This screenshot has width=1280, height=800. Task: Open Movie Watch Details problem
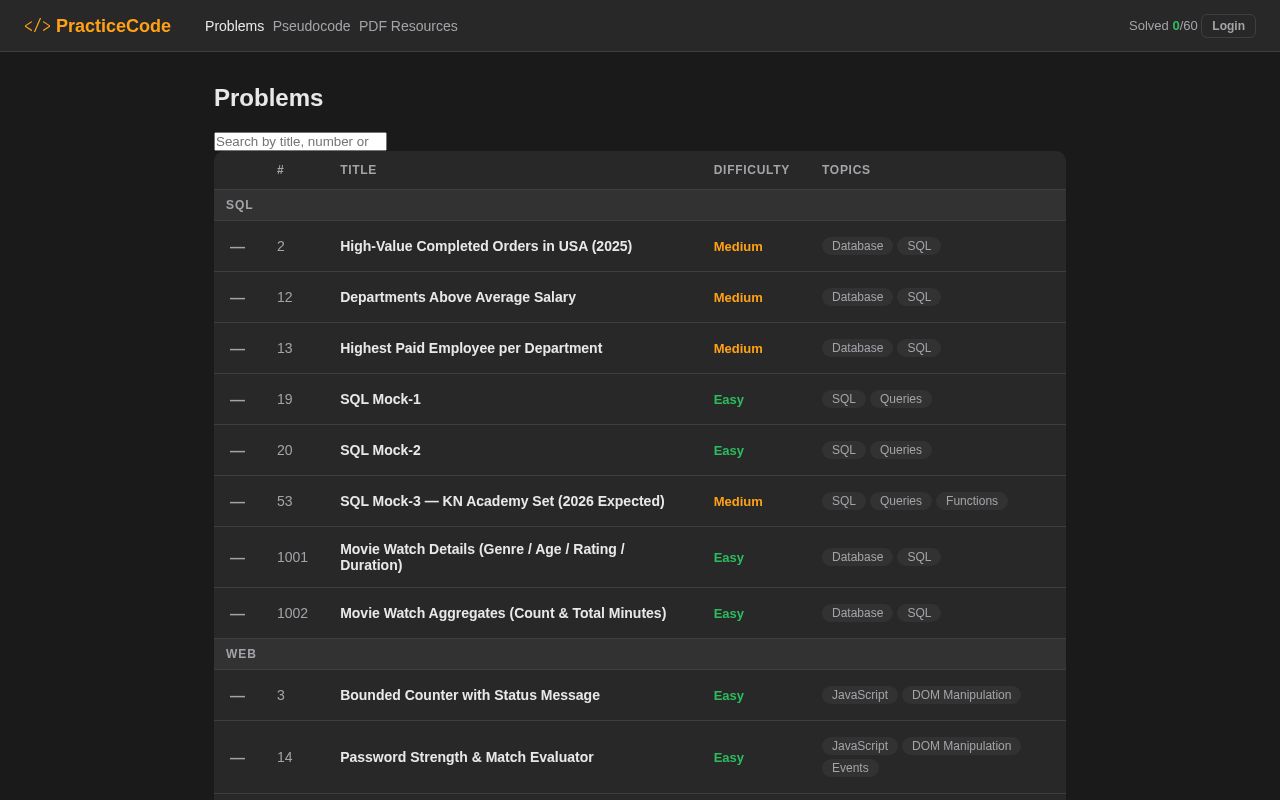click(482, 557)
